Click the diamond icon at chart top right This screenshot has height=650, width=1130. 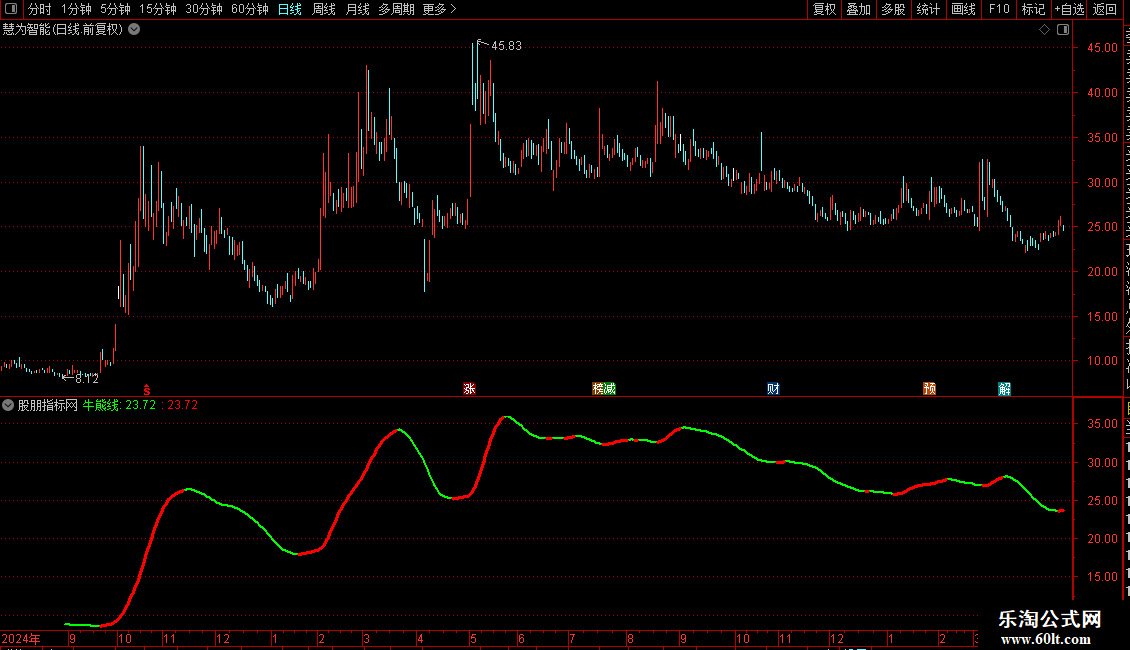(x=1044, y=30)
